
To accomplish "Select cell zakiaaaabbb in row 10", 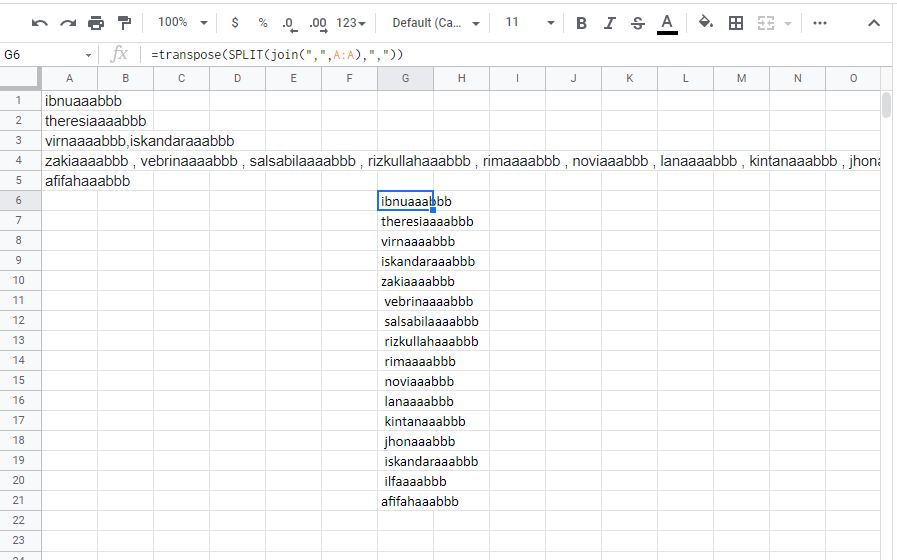I will pos(406,281).
